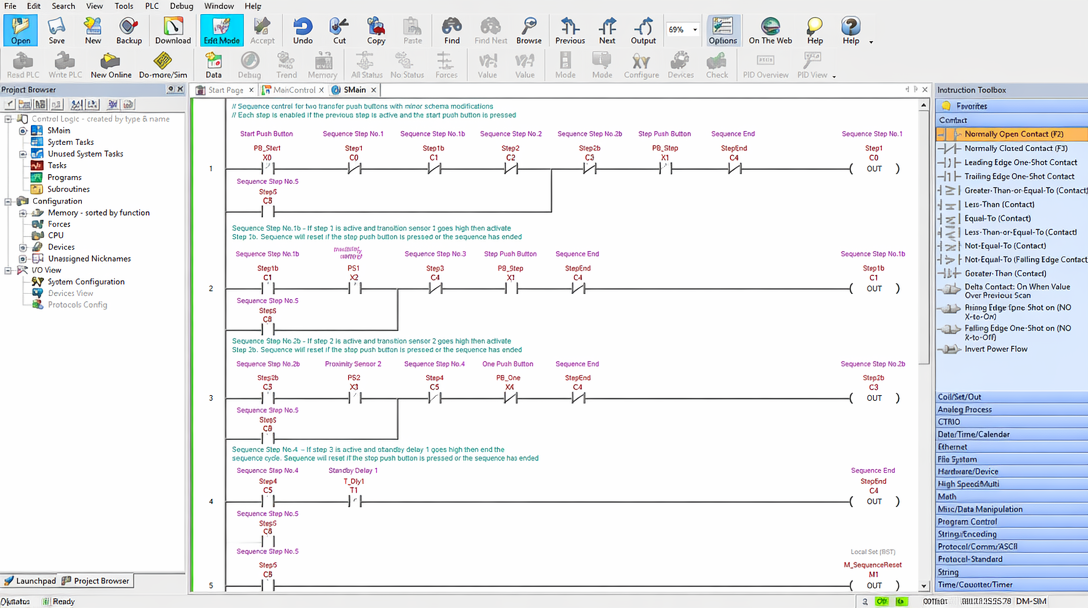Open the Find tool
1088x608 pixels.
[452, 31]
